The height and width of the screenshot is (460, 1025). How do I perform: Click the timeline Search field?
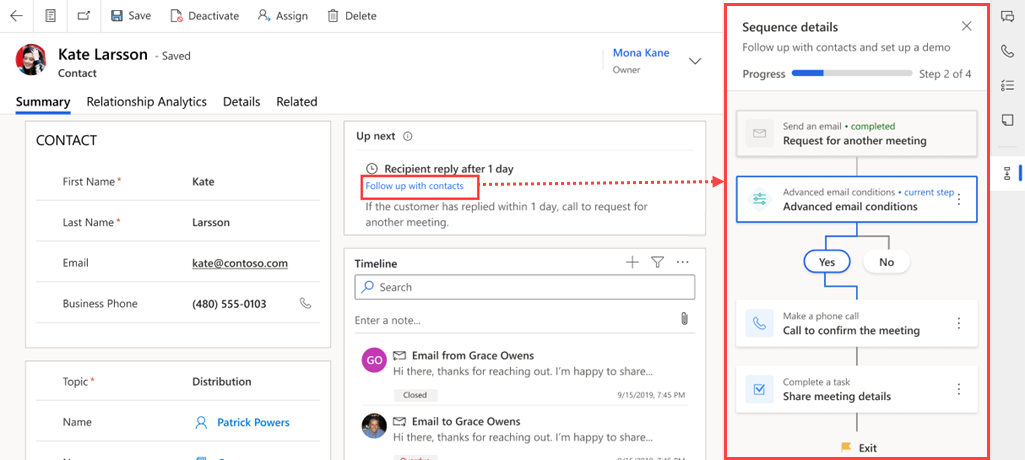(525, 287)
